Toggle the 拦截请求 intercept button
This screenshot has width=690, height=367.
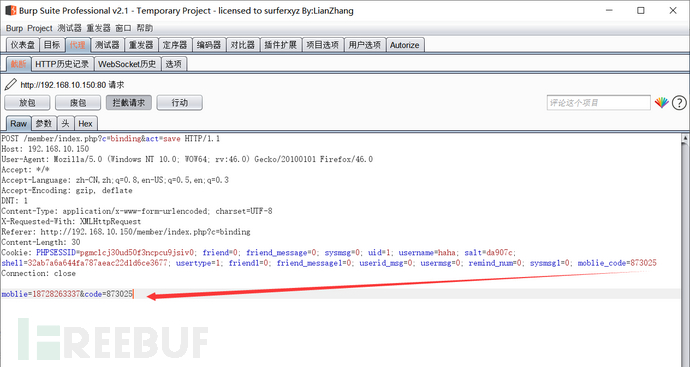pos(128,103)
